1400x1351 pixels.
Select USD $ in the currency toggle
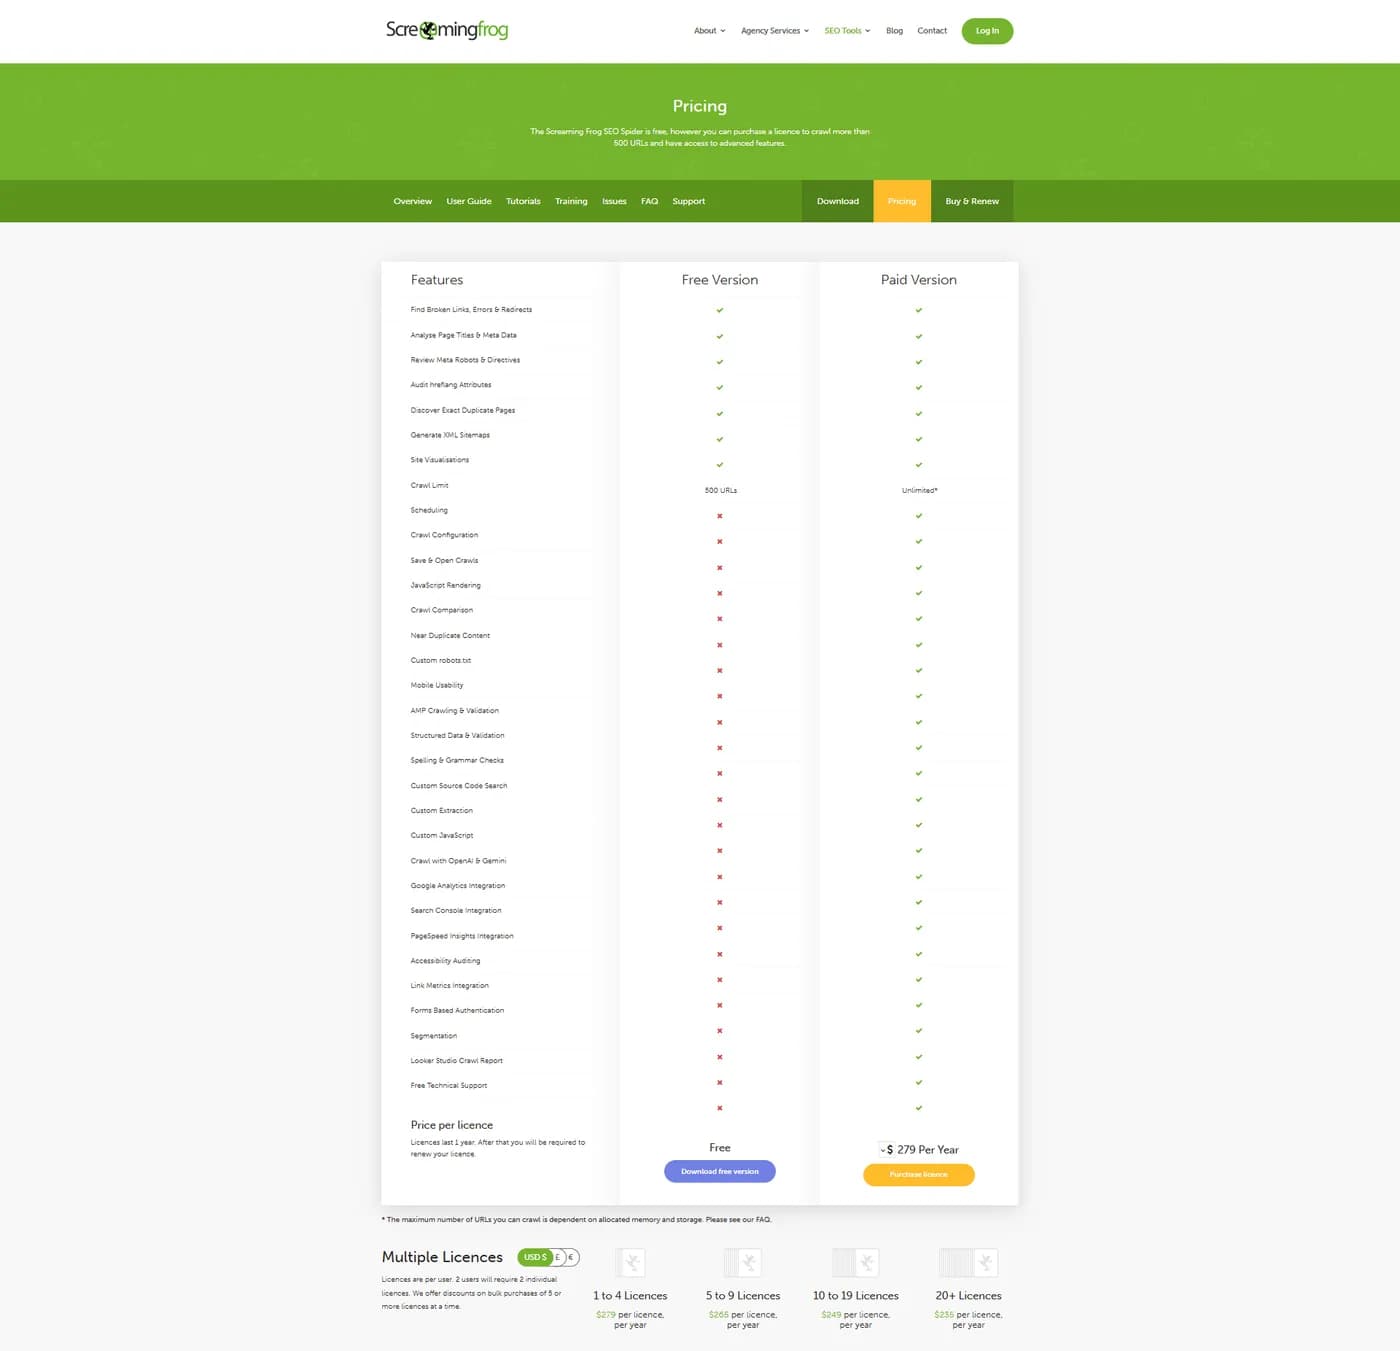[535, 1257]
